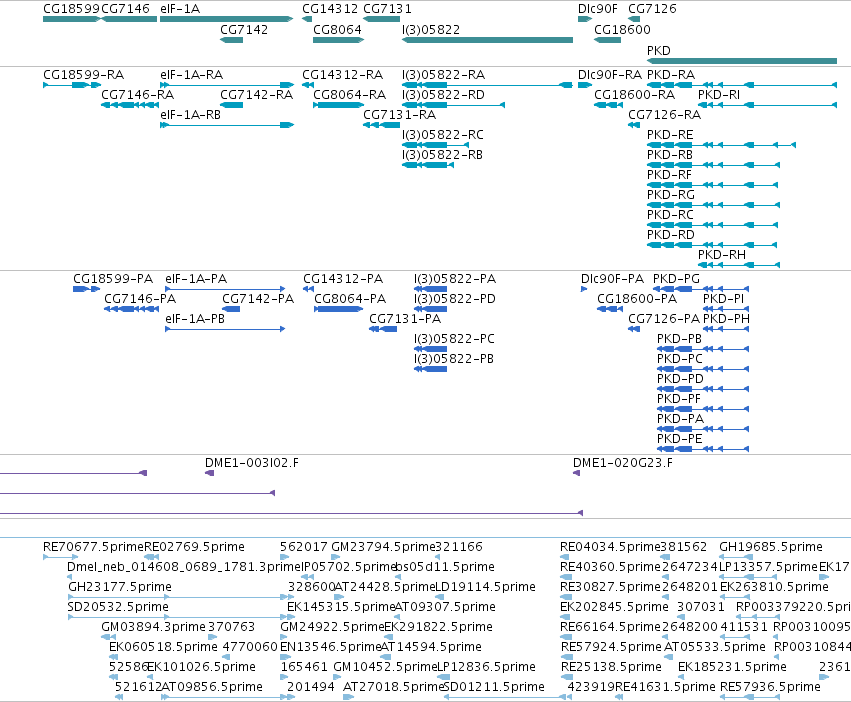Screen dimensions: 851x702
Task: Select protein PKD-PG
Action: (x=676, y=279)
